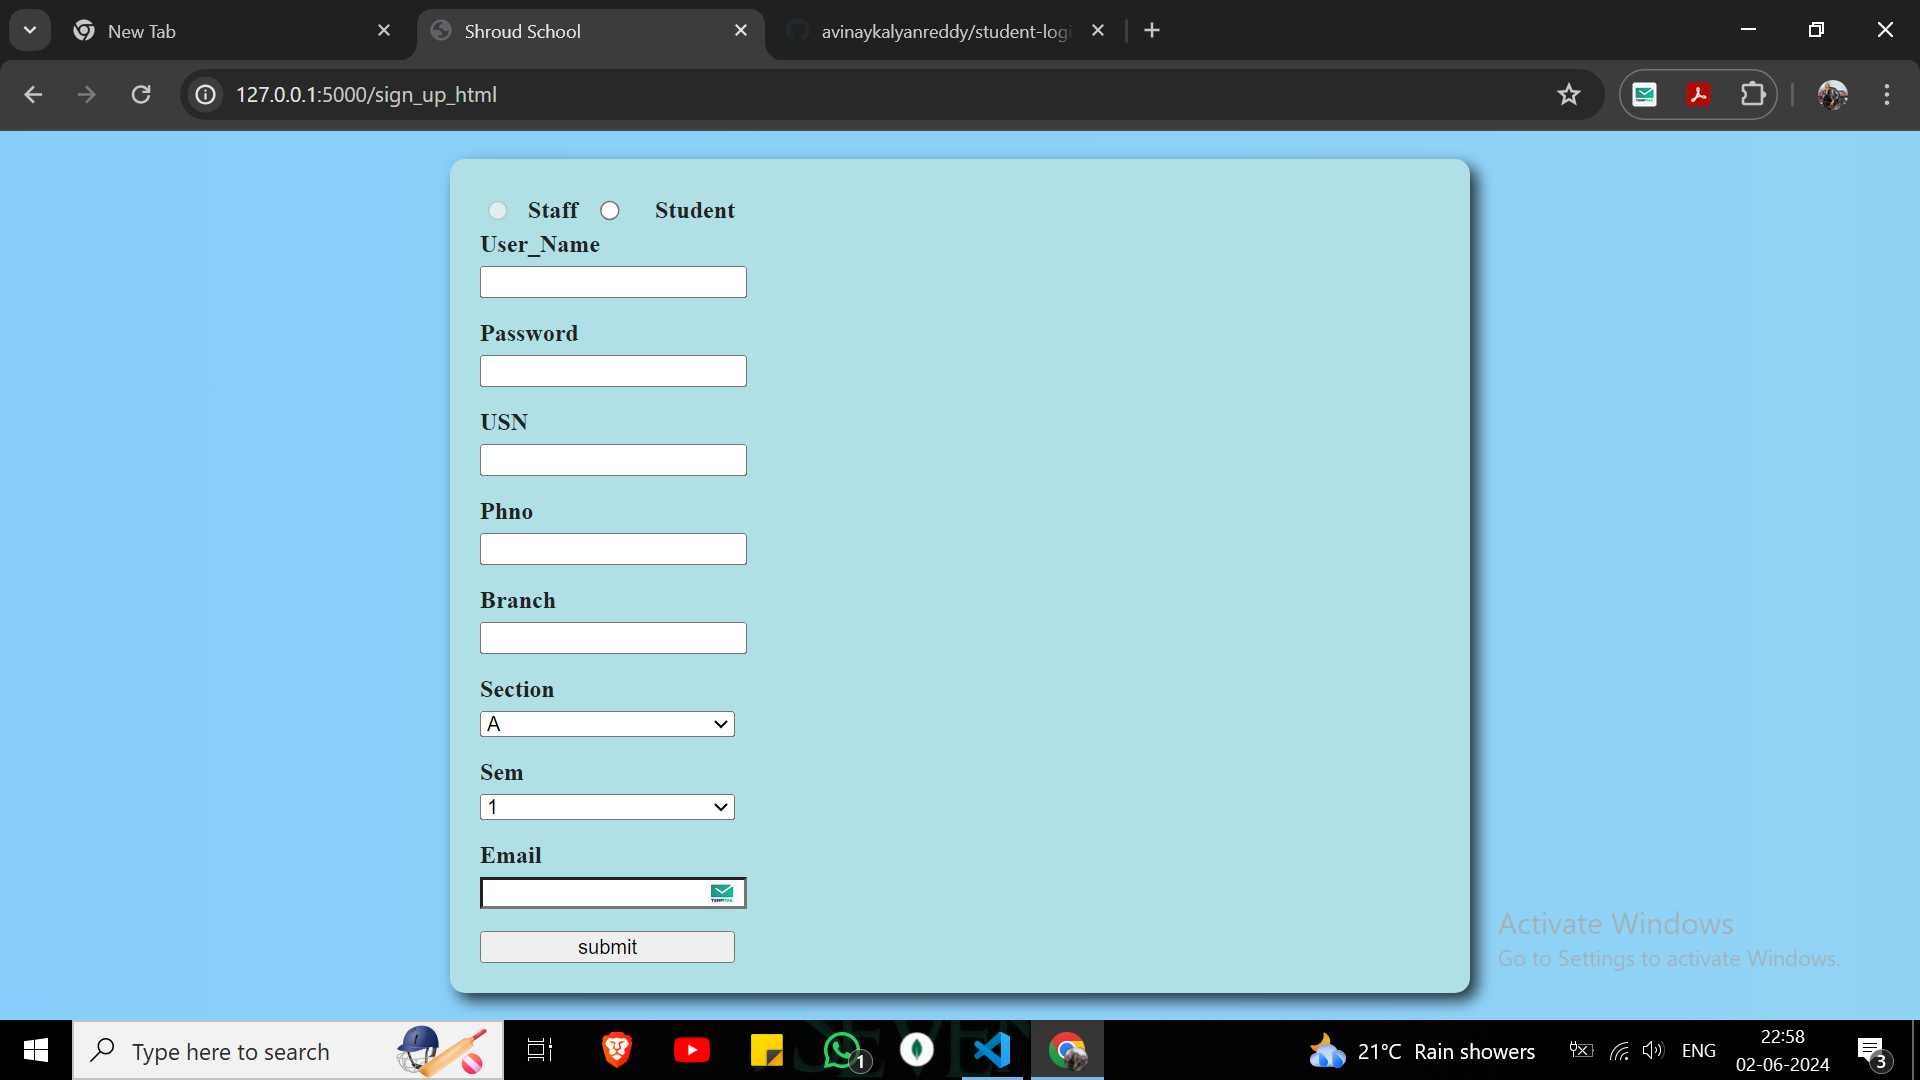1920x1080 pixels.
Task: Focus the USN text field
Action: point(613,460)
